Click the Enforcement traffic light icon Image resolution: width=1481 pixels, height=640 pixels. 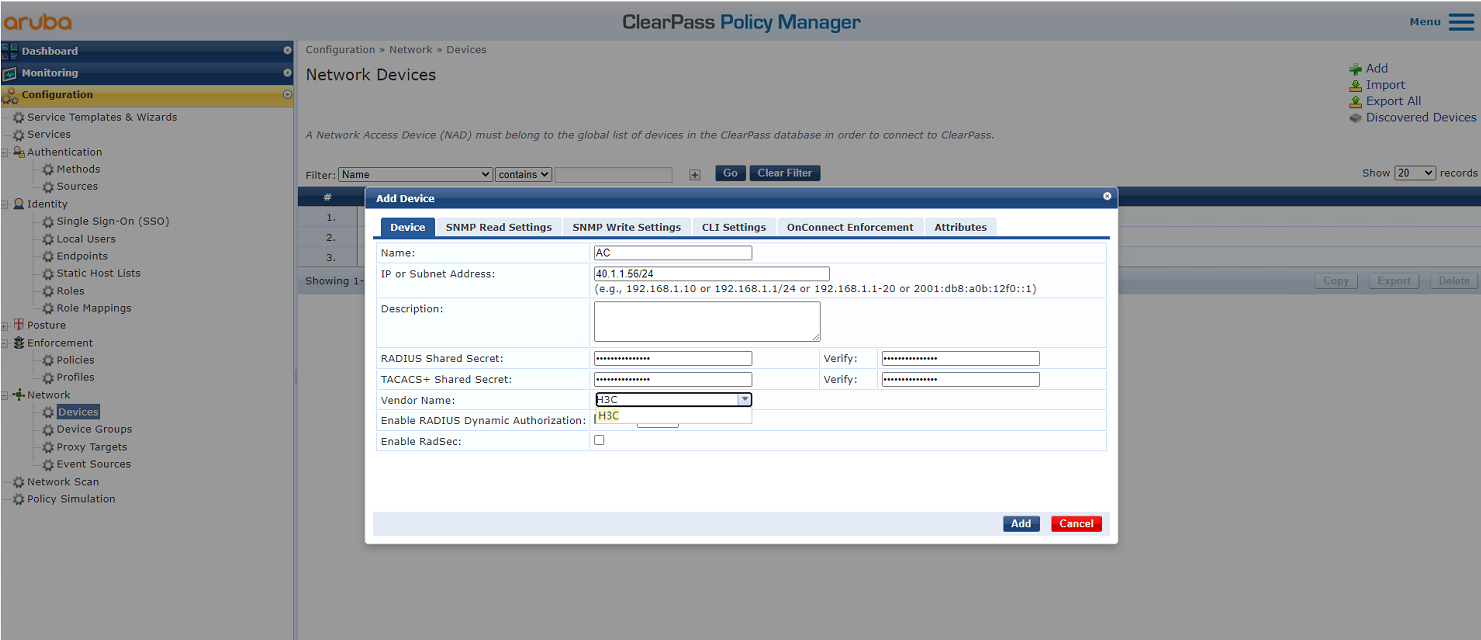pos(19,343)
